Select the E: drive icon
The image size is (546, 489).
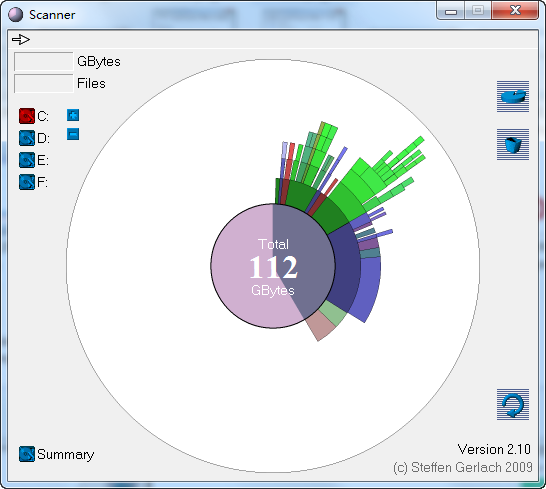click(27, 160)
